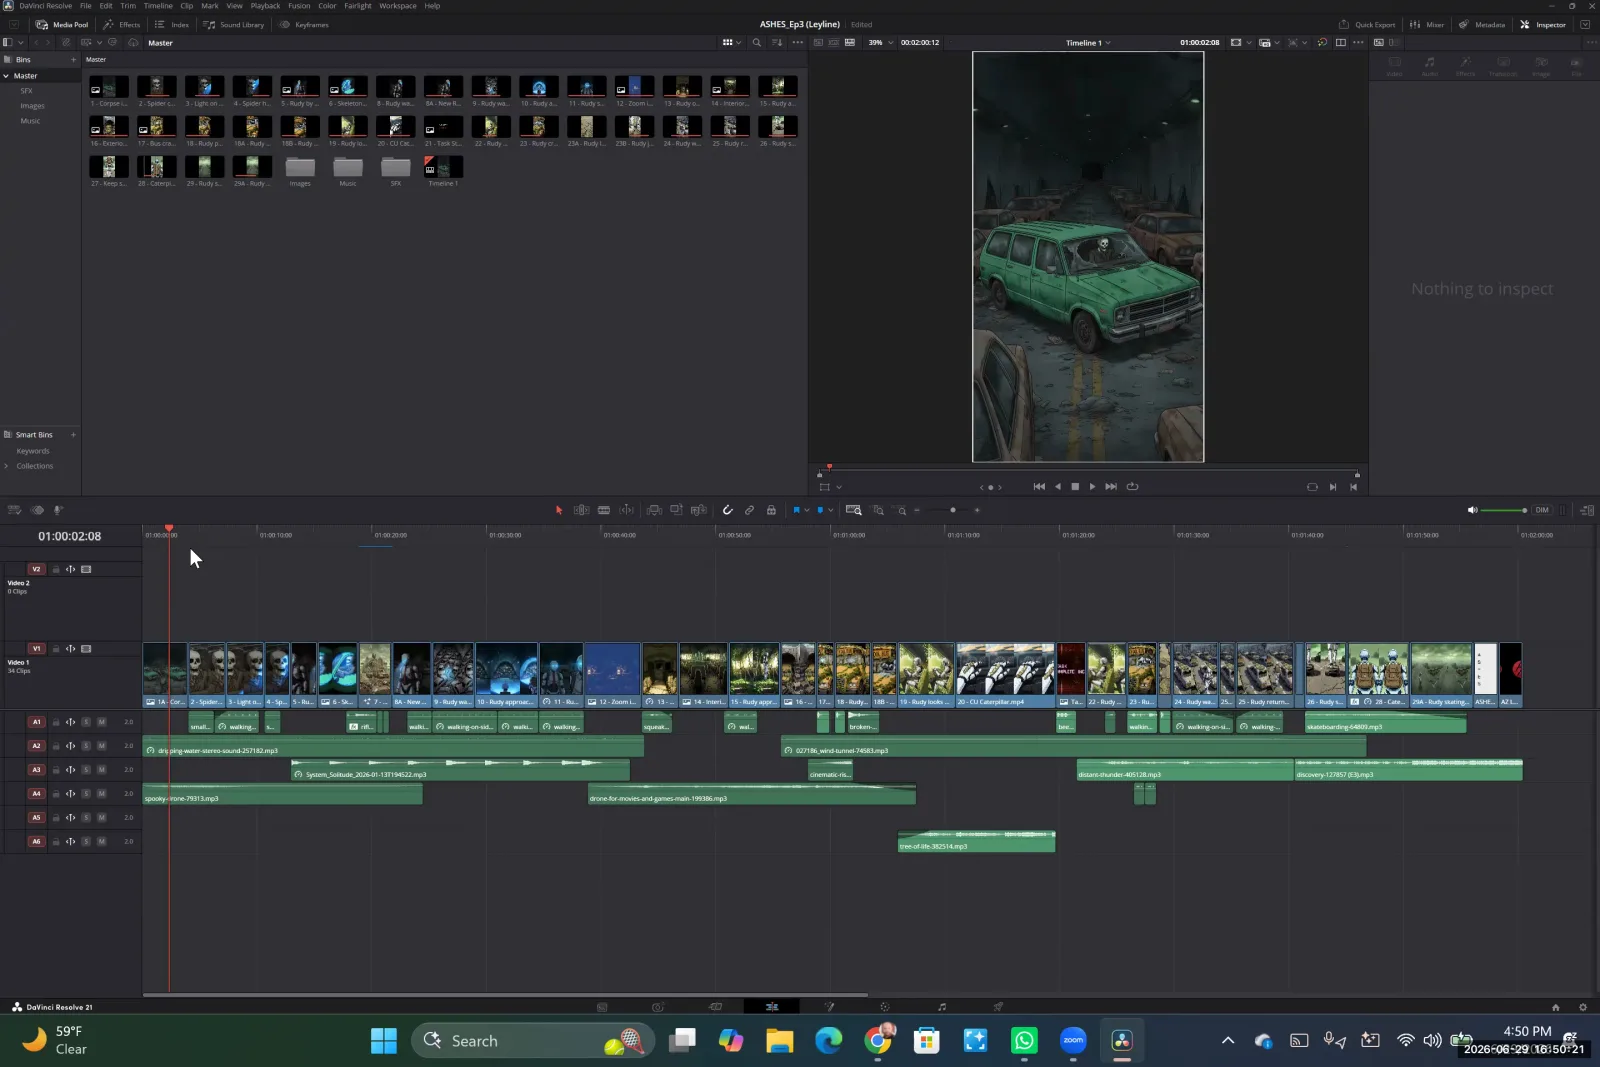Click the Play Reverse button

1057,487
